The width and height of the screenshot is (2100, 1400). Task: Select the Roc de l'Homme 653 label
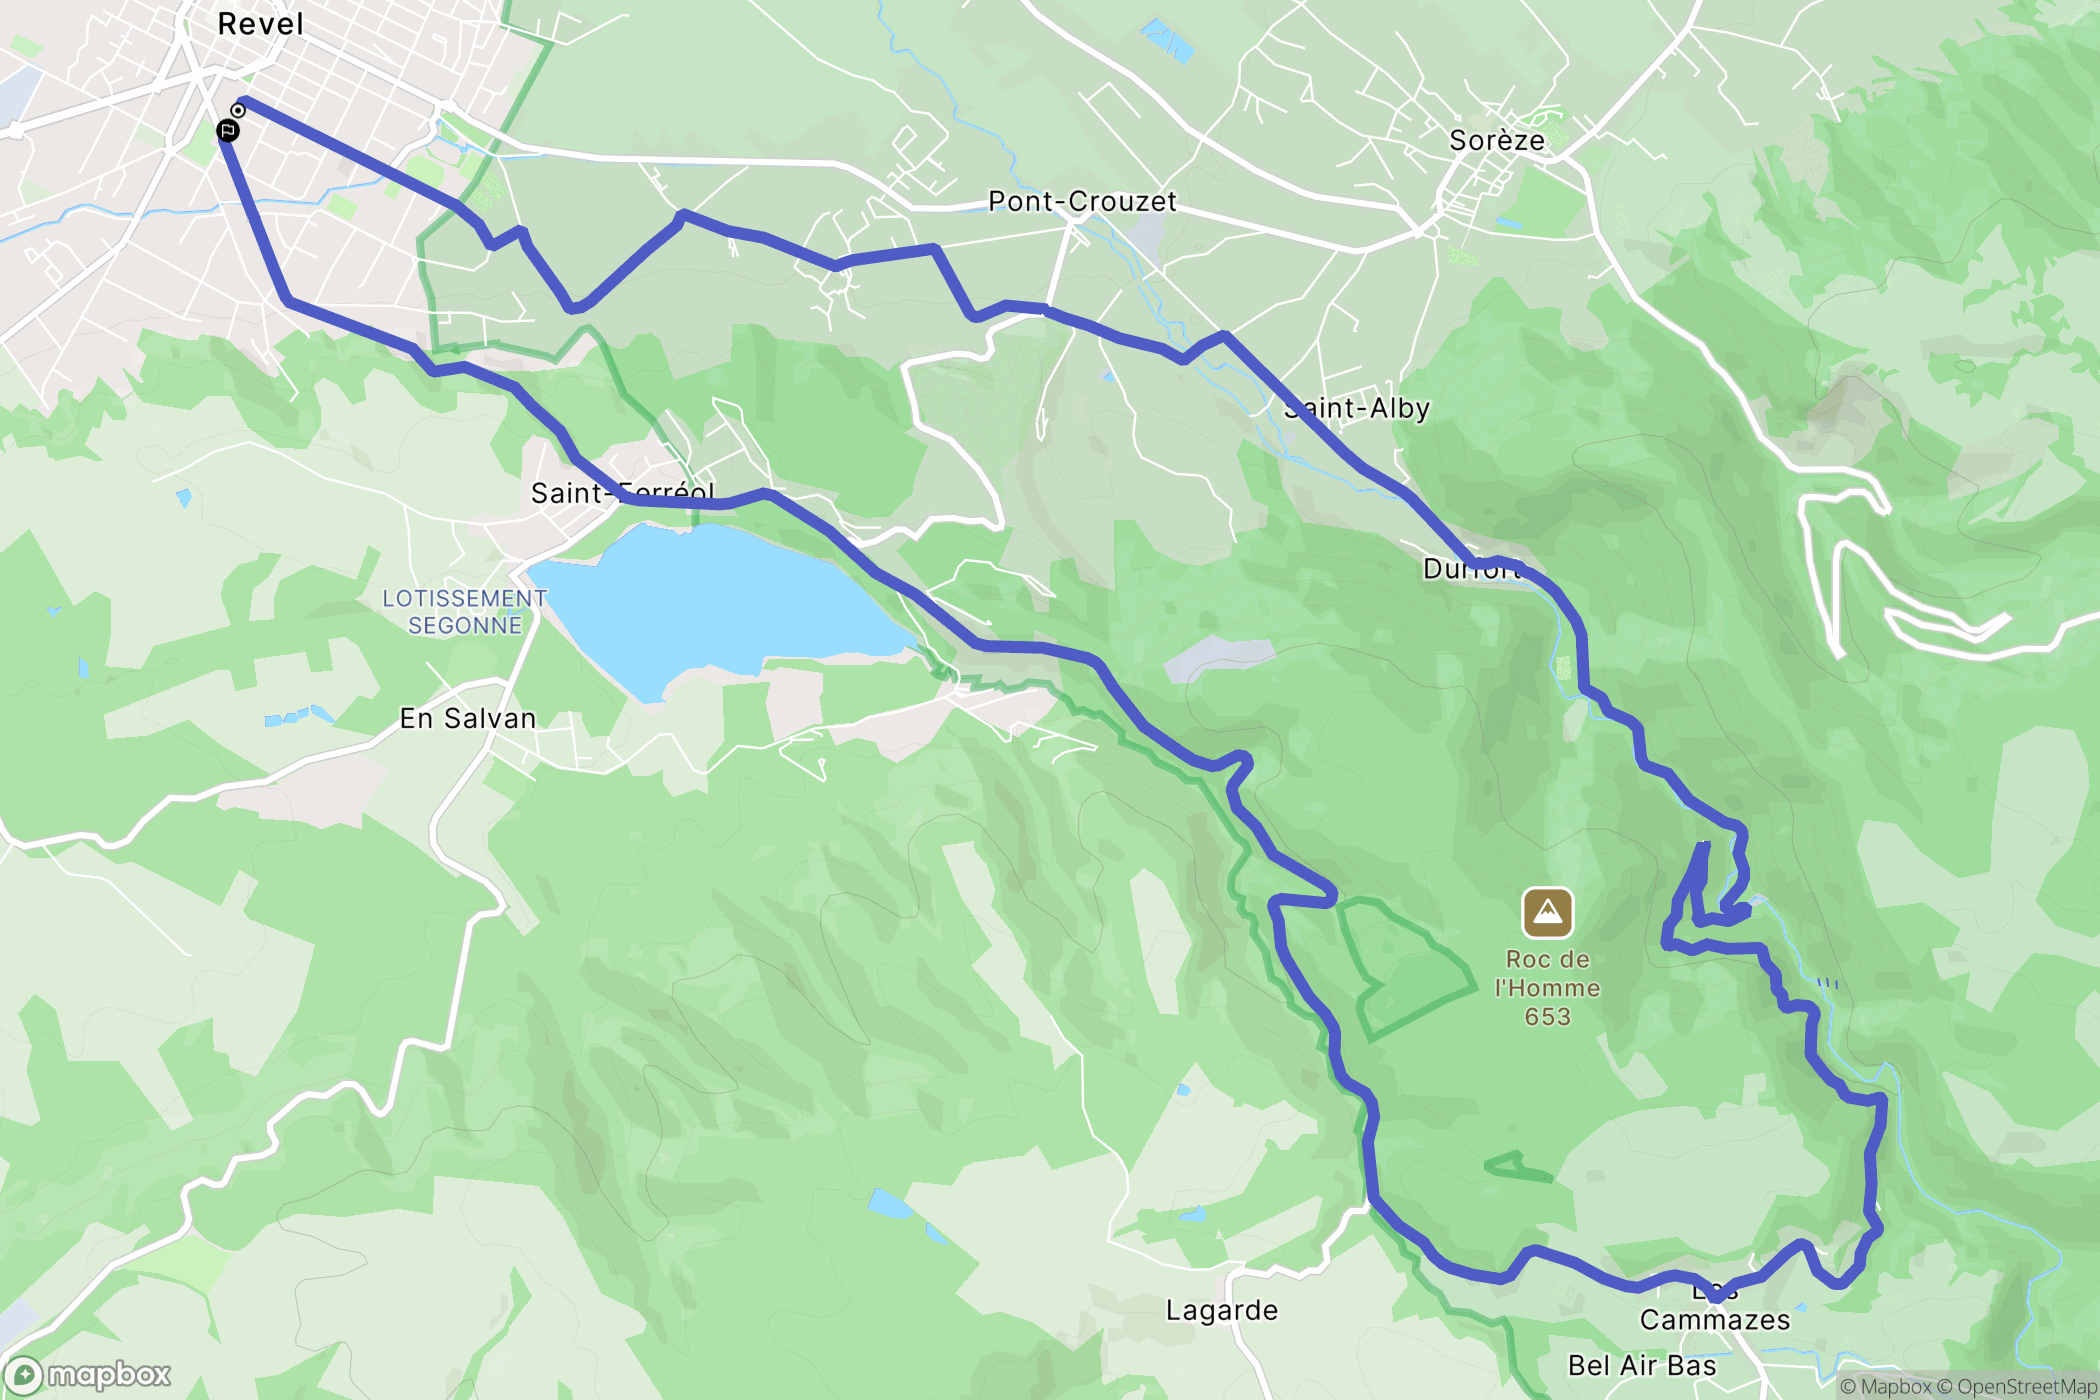(1547, 988)
